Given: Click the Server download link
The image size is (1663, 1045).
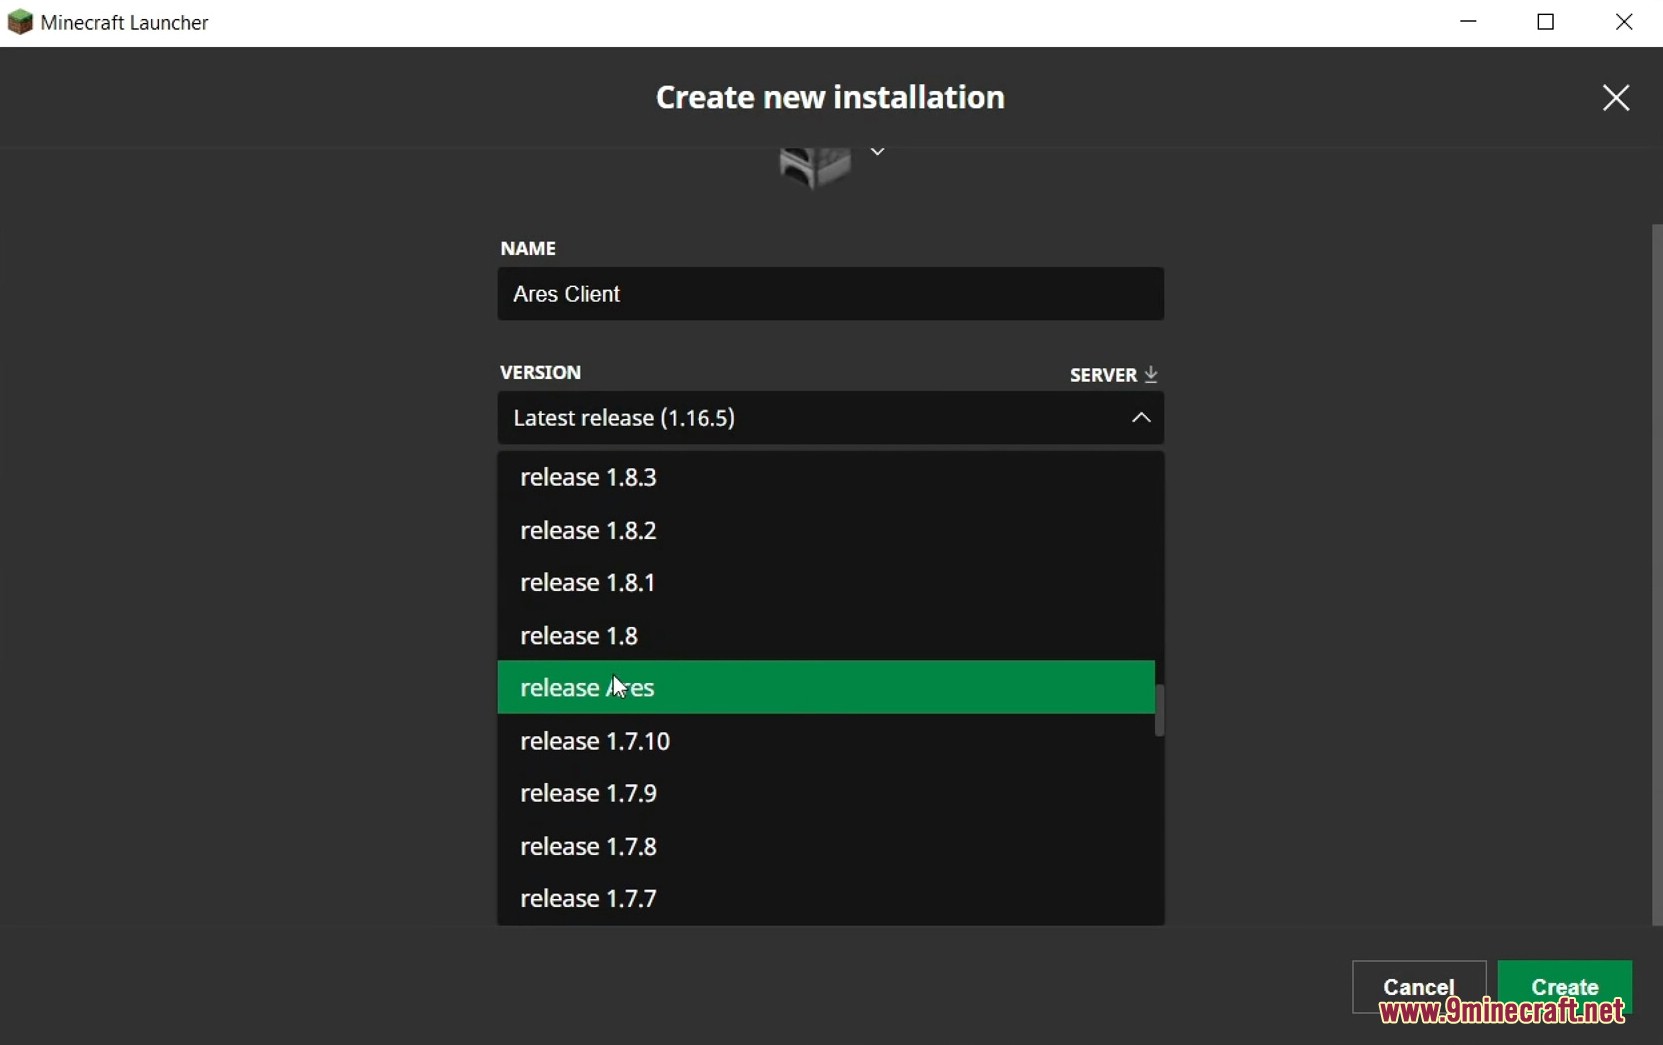Looking at the screenshot, I should pyautogui.click(x=1113, y=375).
